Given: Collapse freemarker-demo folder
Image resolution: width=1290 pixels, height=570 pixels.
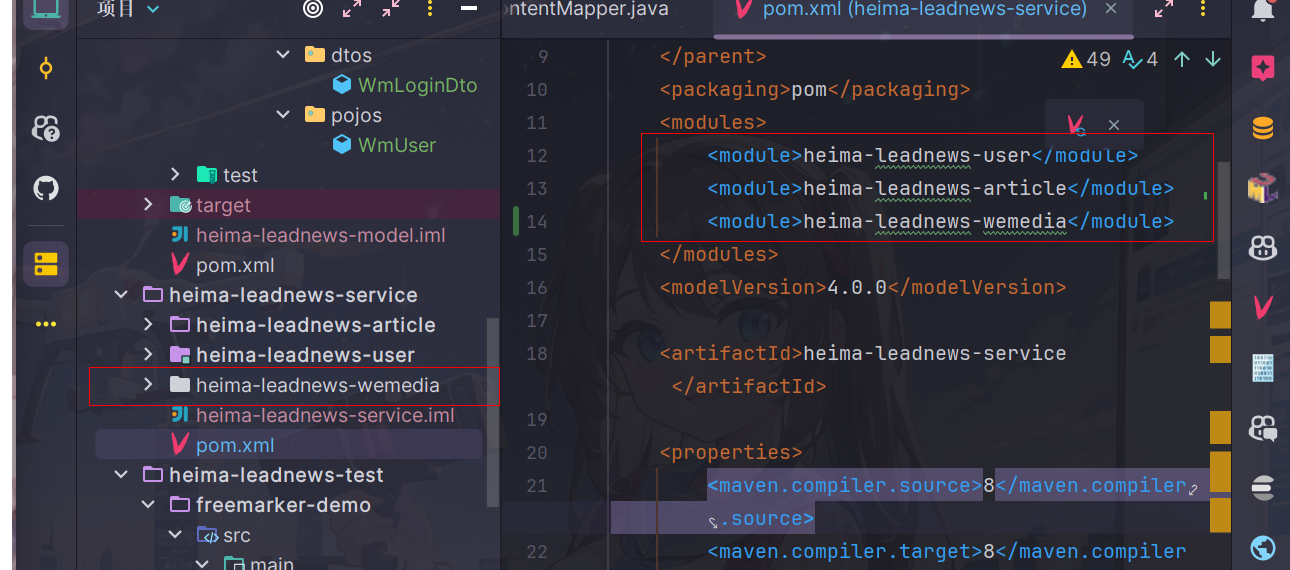Looking at the screenshot, I should coord(149,505).
